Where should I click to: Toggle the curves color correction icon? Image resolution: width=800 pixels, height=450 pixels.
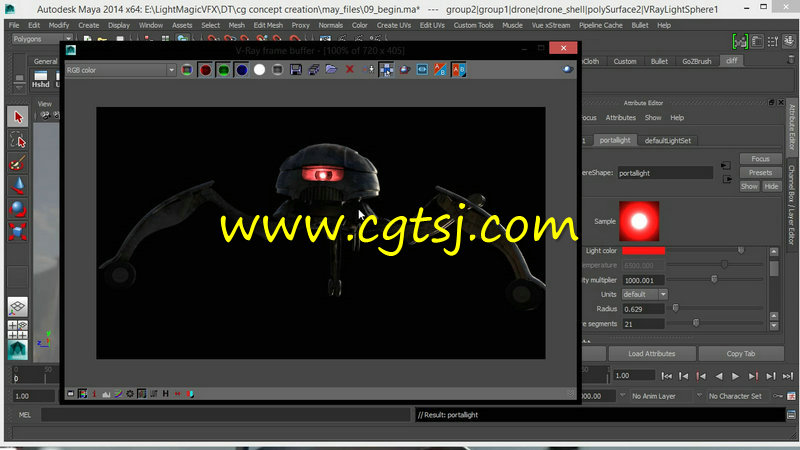click(118, 394)
